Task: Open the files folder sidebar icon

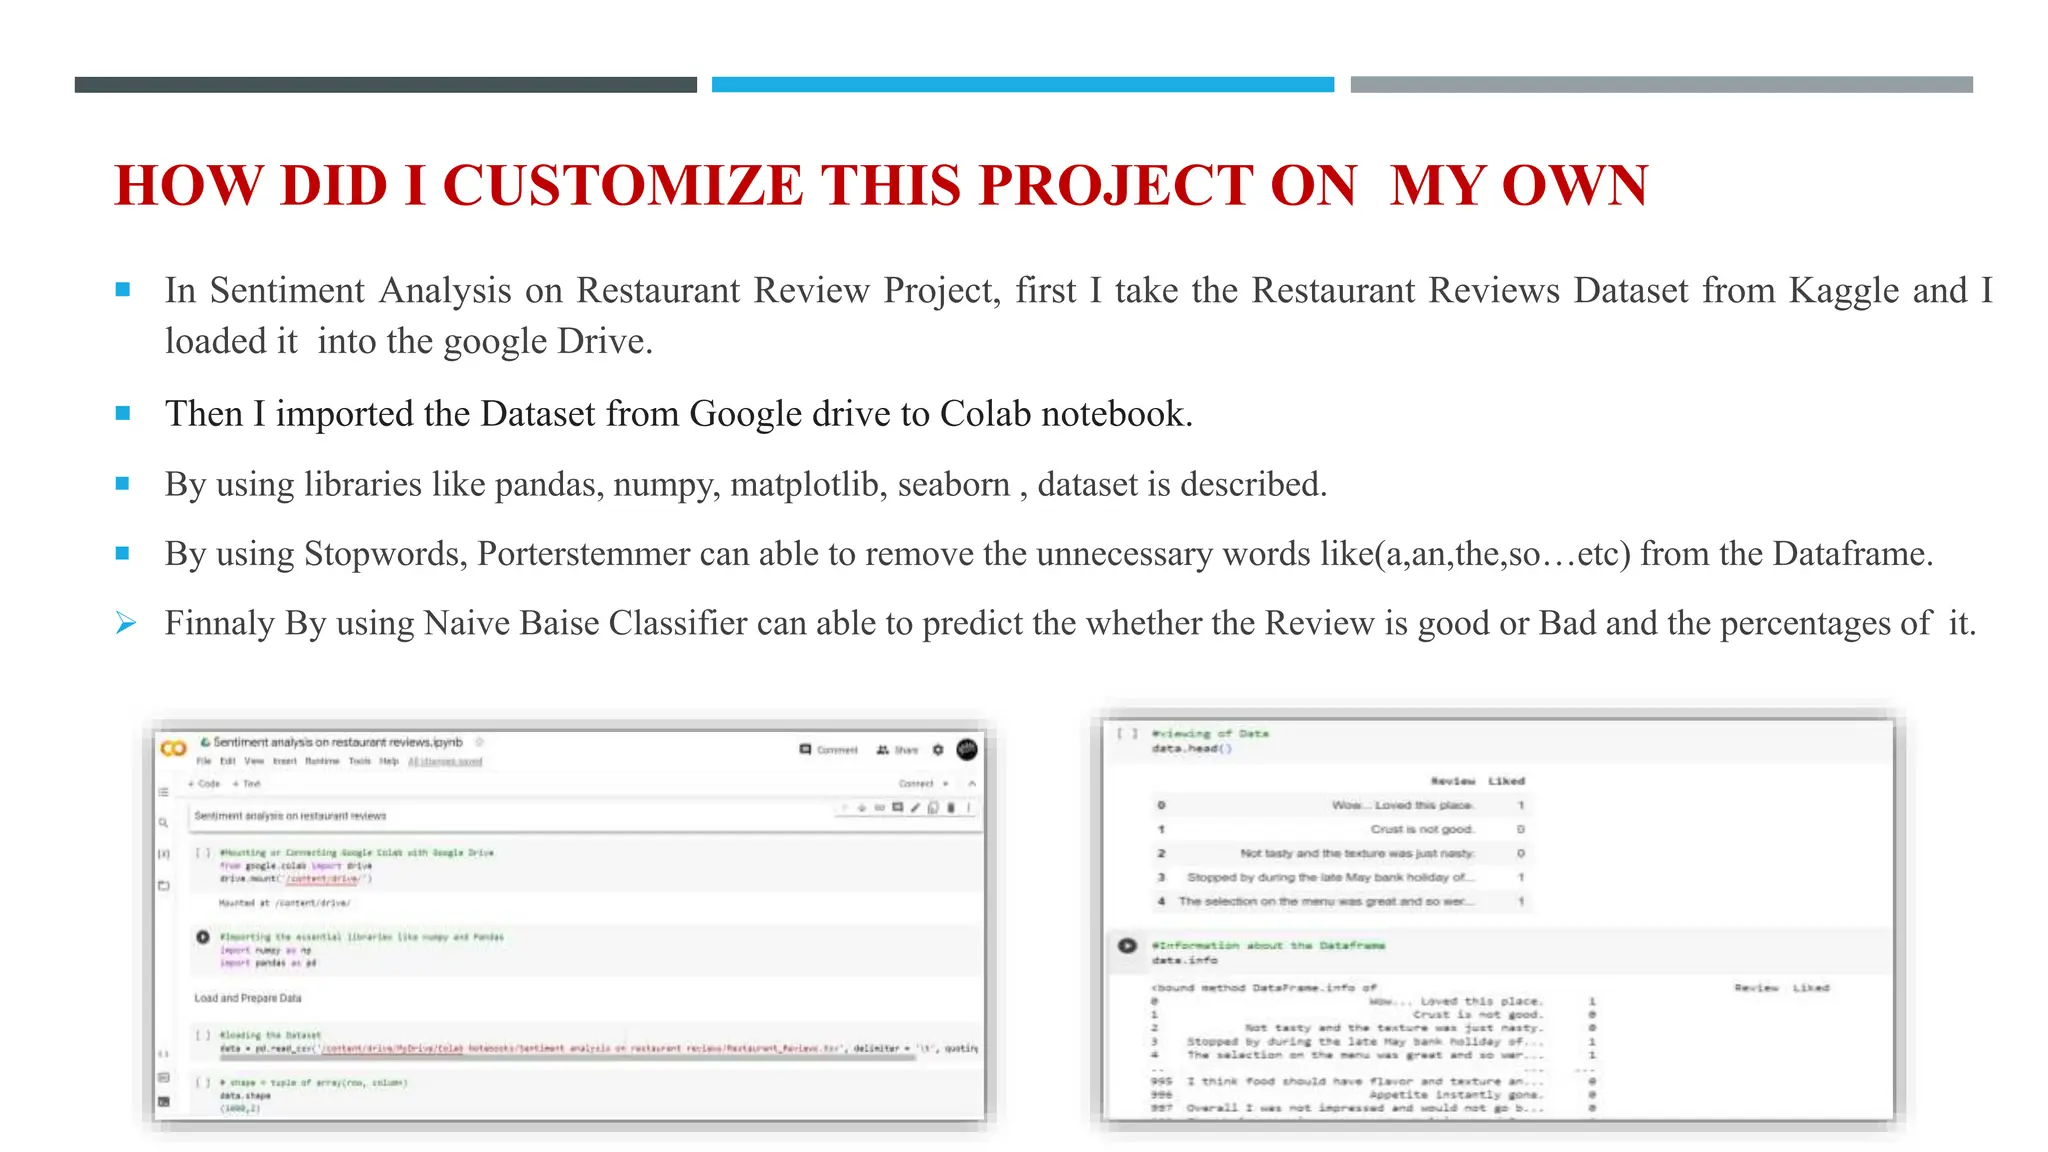Action: 164,886
